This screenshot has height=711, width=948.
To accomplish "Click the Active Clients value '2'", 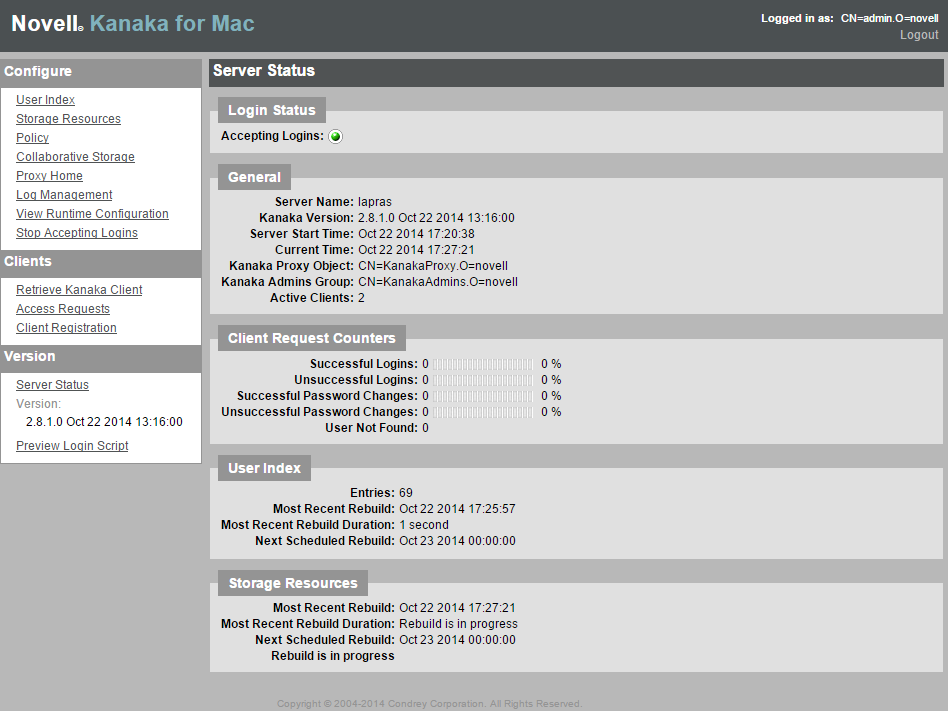I will [362, 298].
